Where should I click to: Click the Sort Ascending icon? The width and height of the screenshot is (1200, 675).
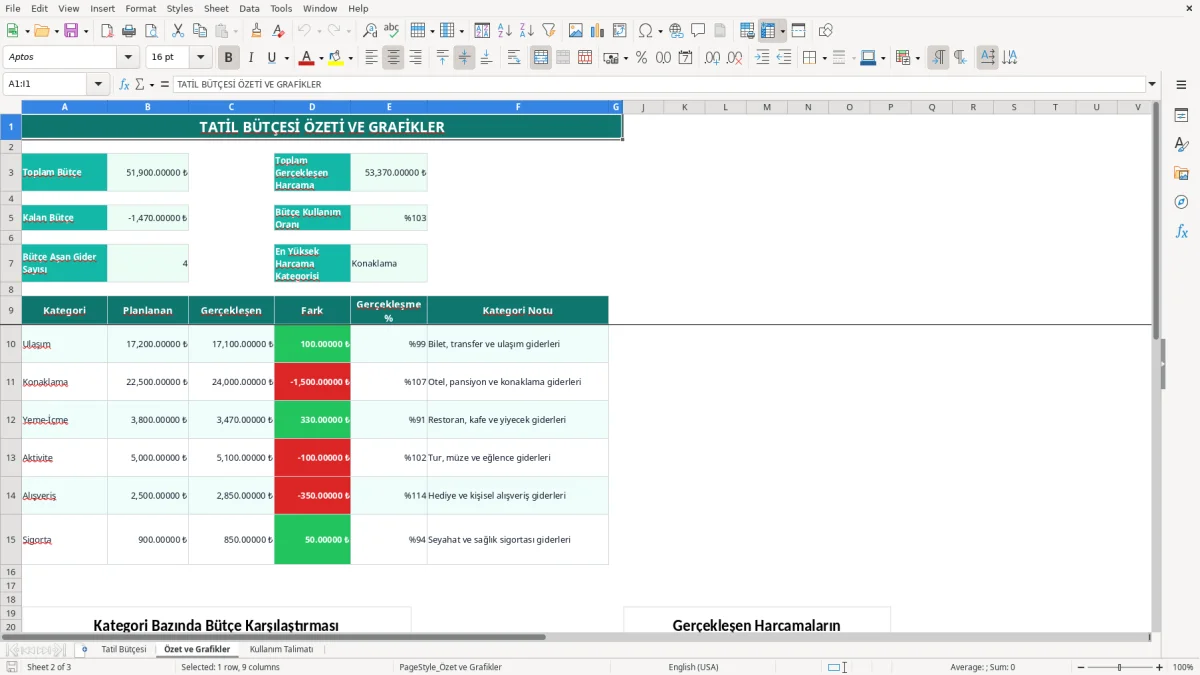tap(504, 31)
